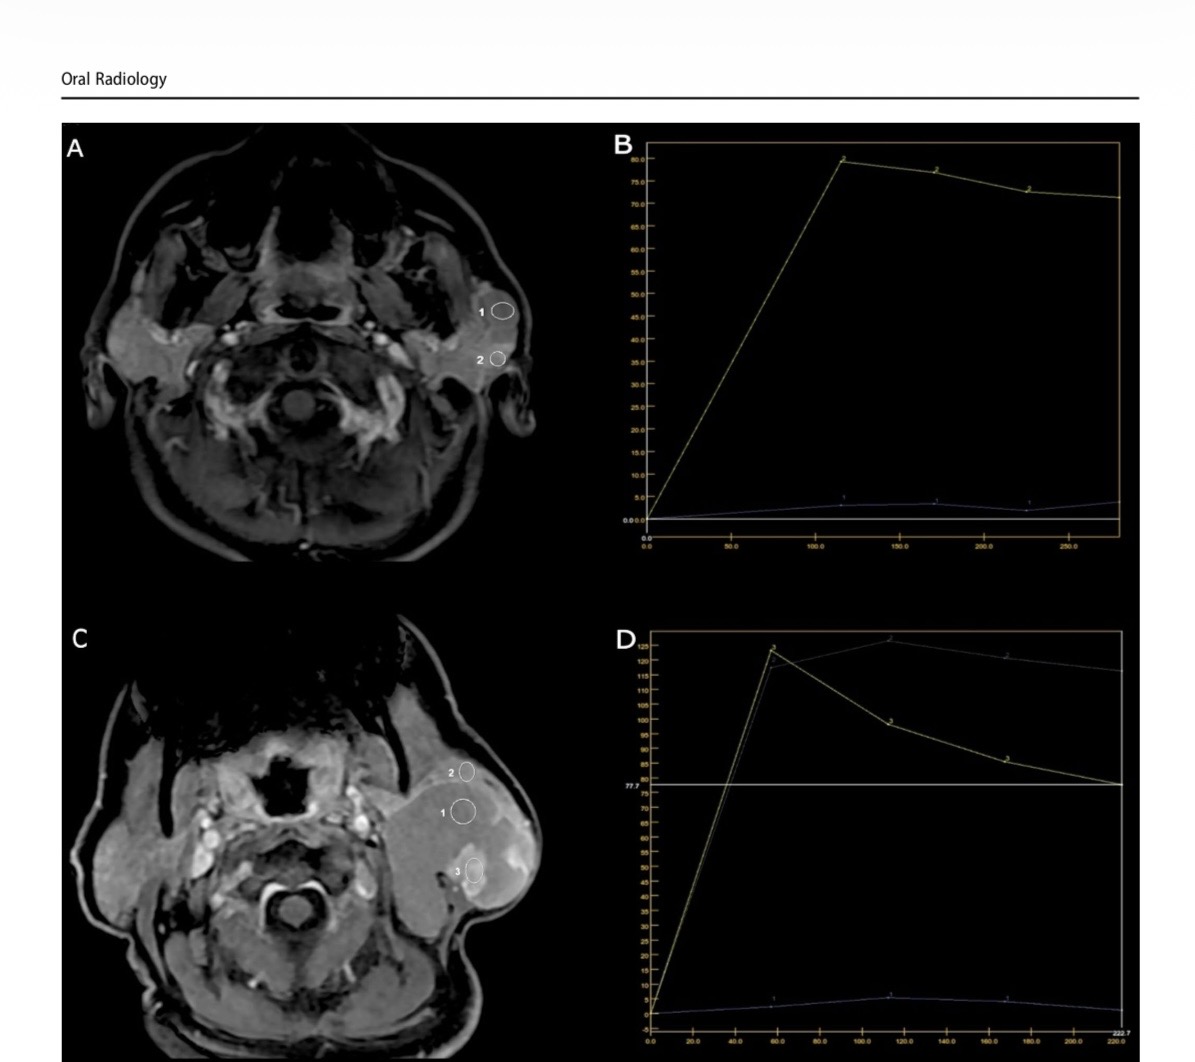Click the horizontal 77.7 reference line in graph D
Image resolution: width=1195 pixels, height=1062 pixels.
900,784
